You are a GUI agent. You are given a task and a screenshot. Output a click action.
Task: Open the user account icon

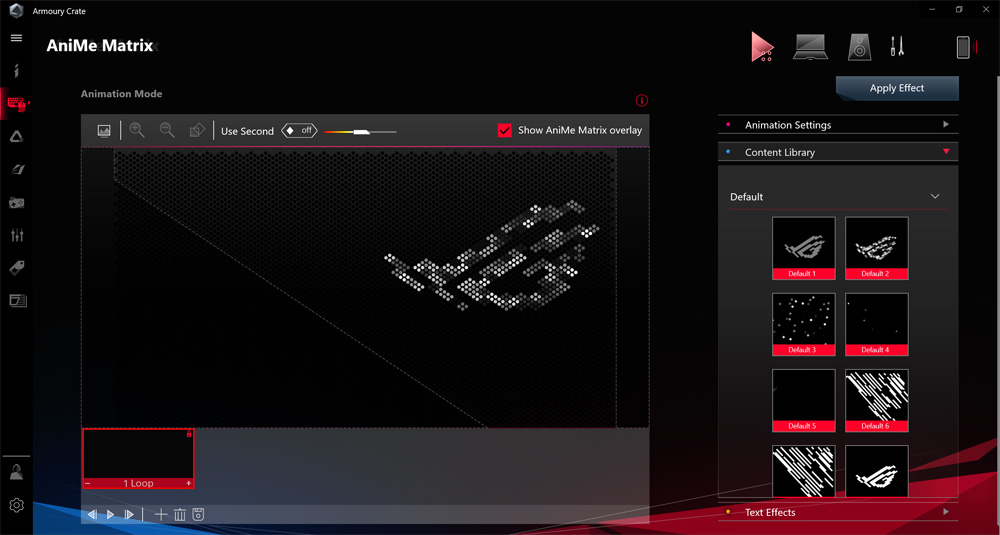(x=17, y=473)
